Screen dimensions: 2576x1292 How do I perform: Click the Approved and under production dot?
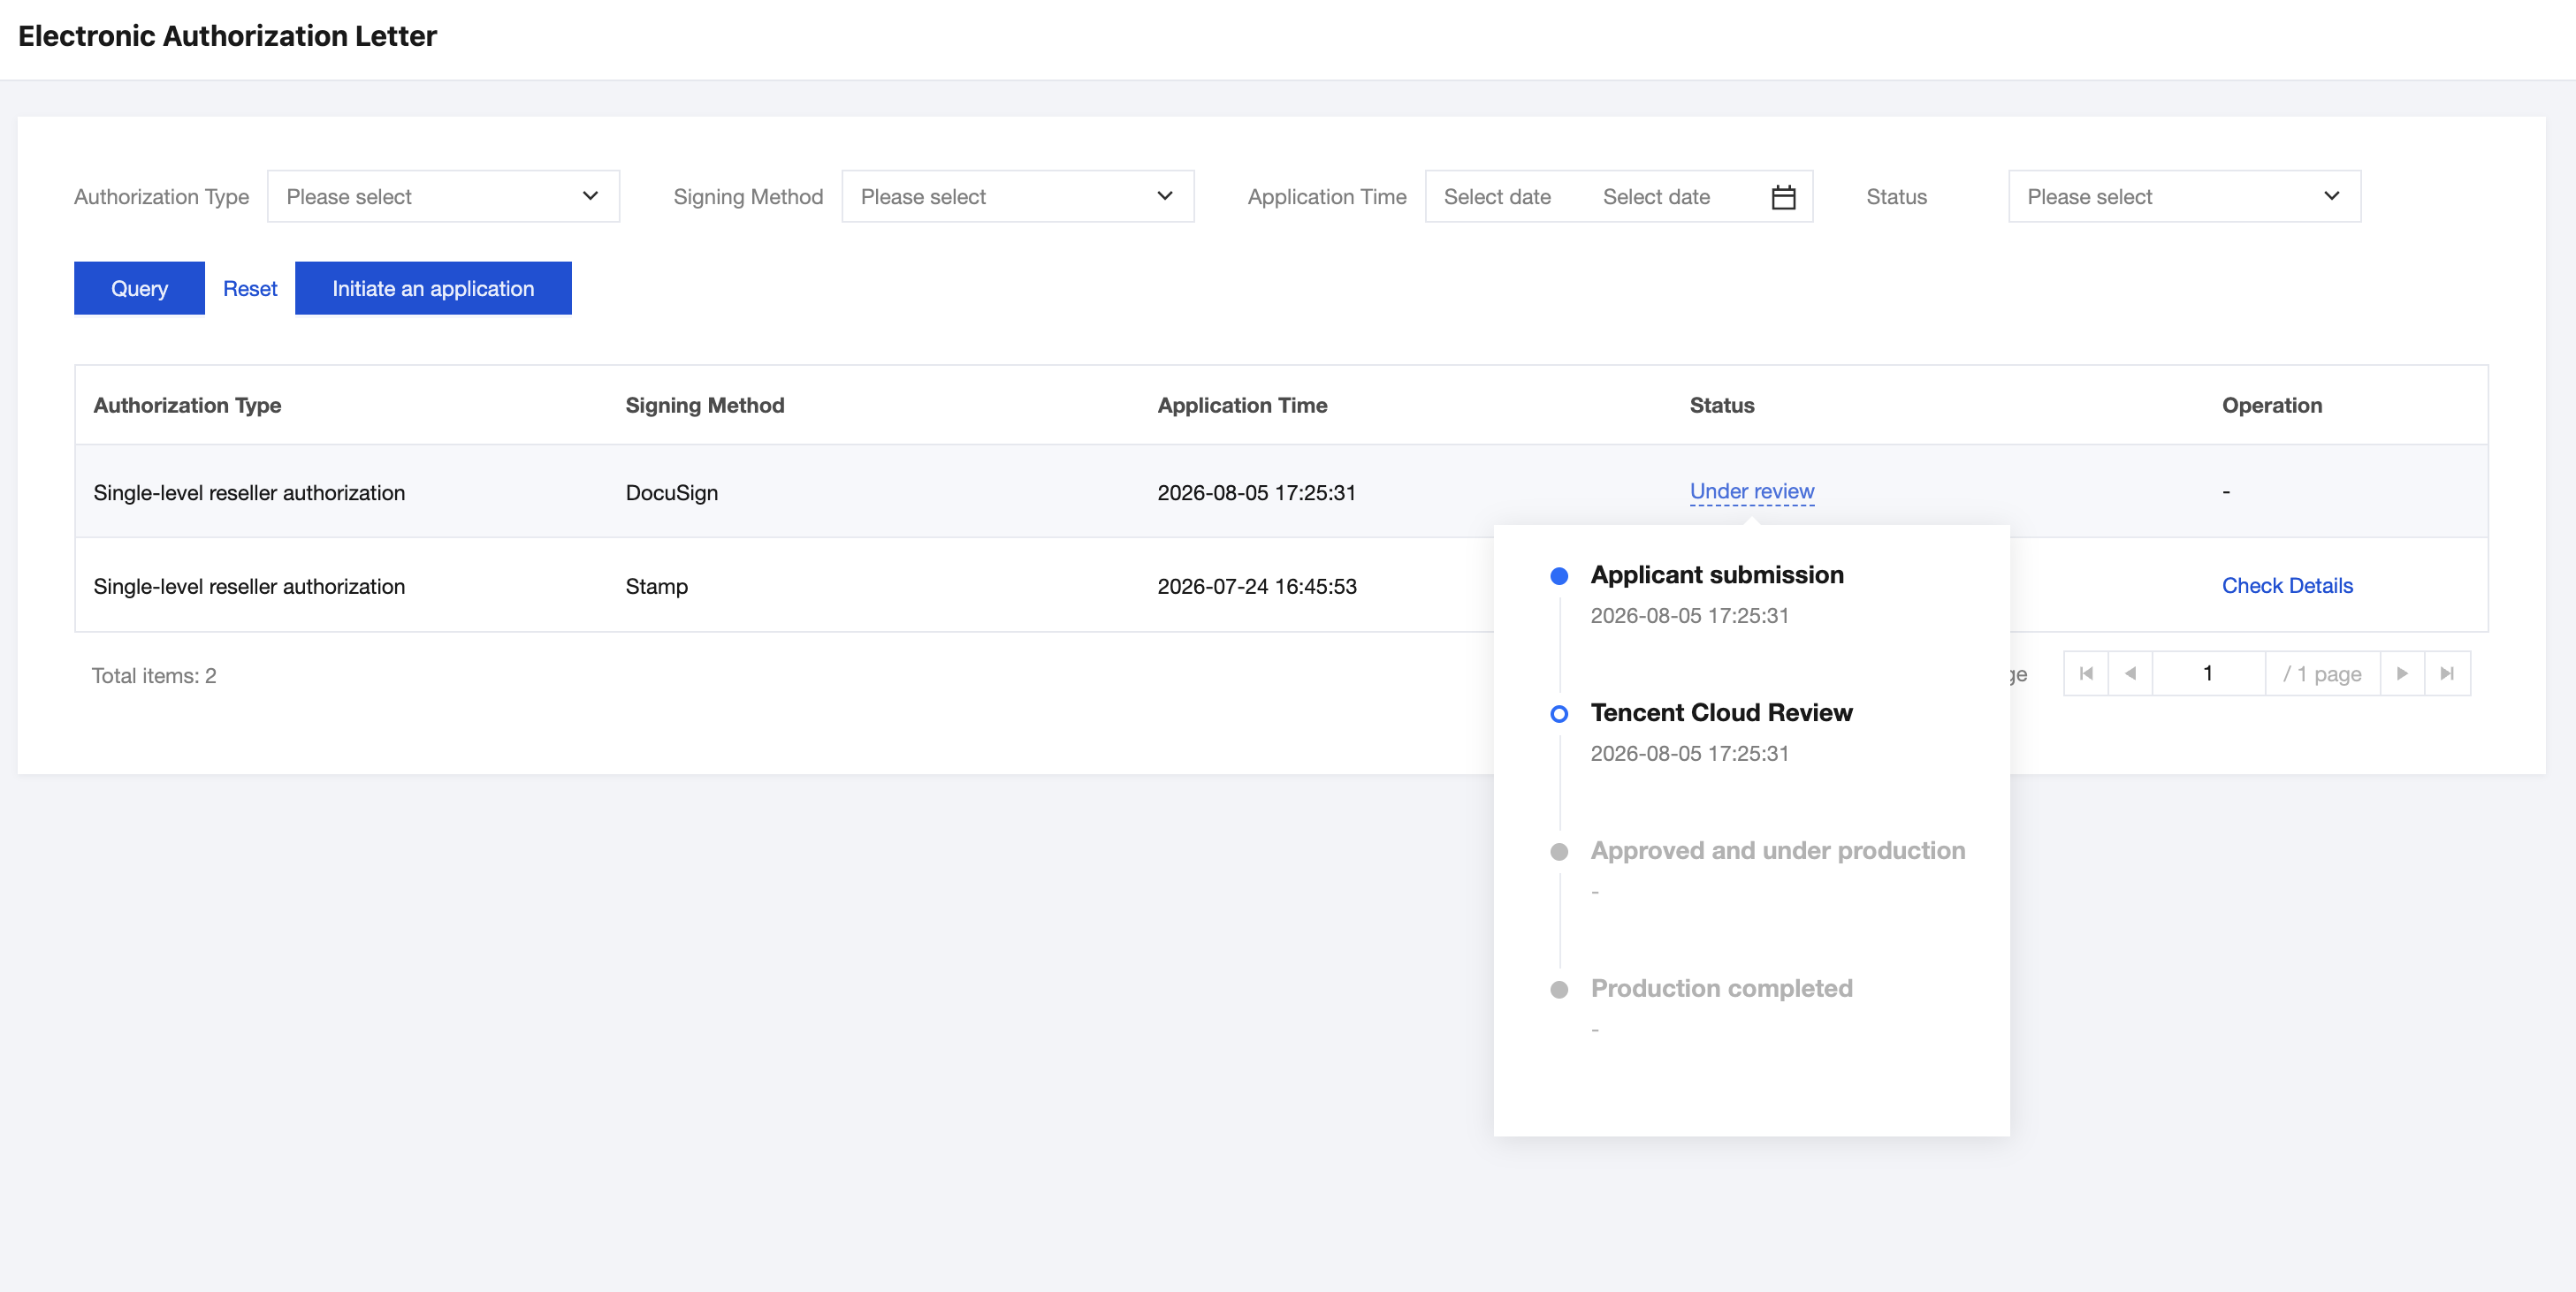click(x=1559, y=852)
